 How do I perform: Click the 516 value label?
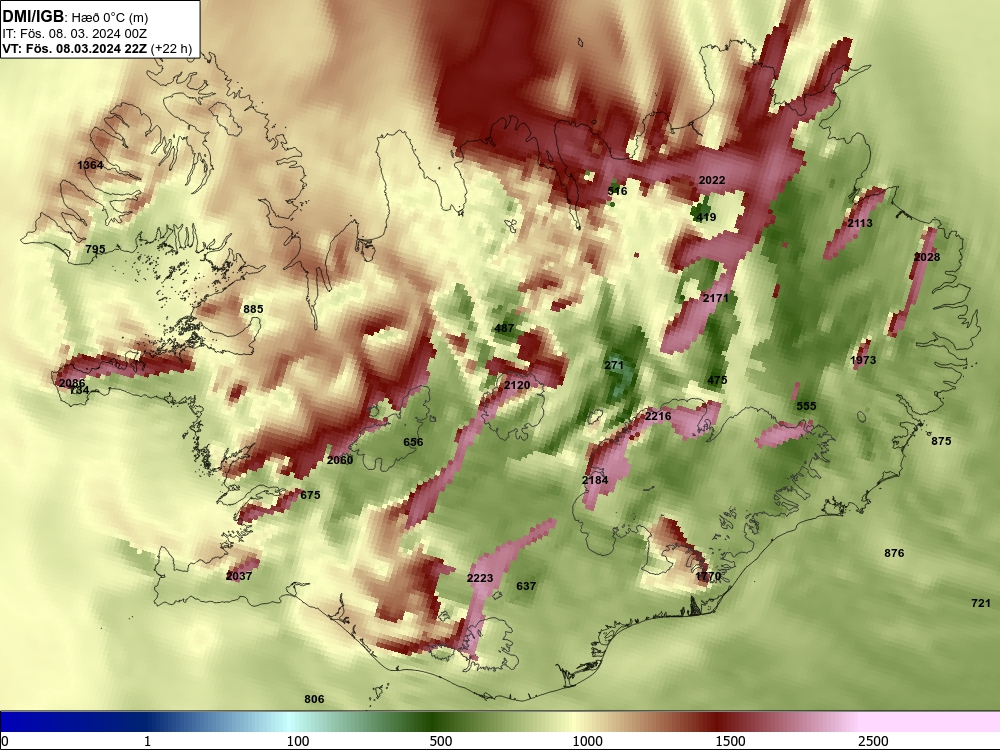617,191
